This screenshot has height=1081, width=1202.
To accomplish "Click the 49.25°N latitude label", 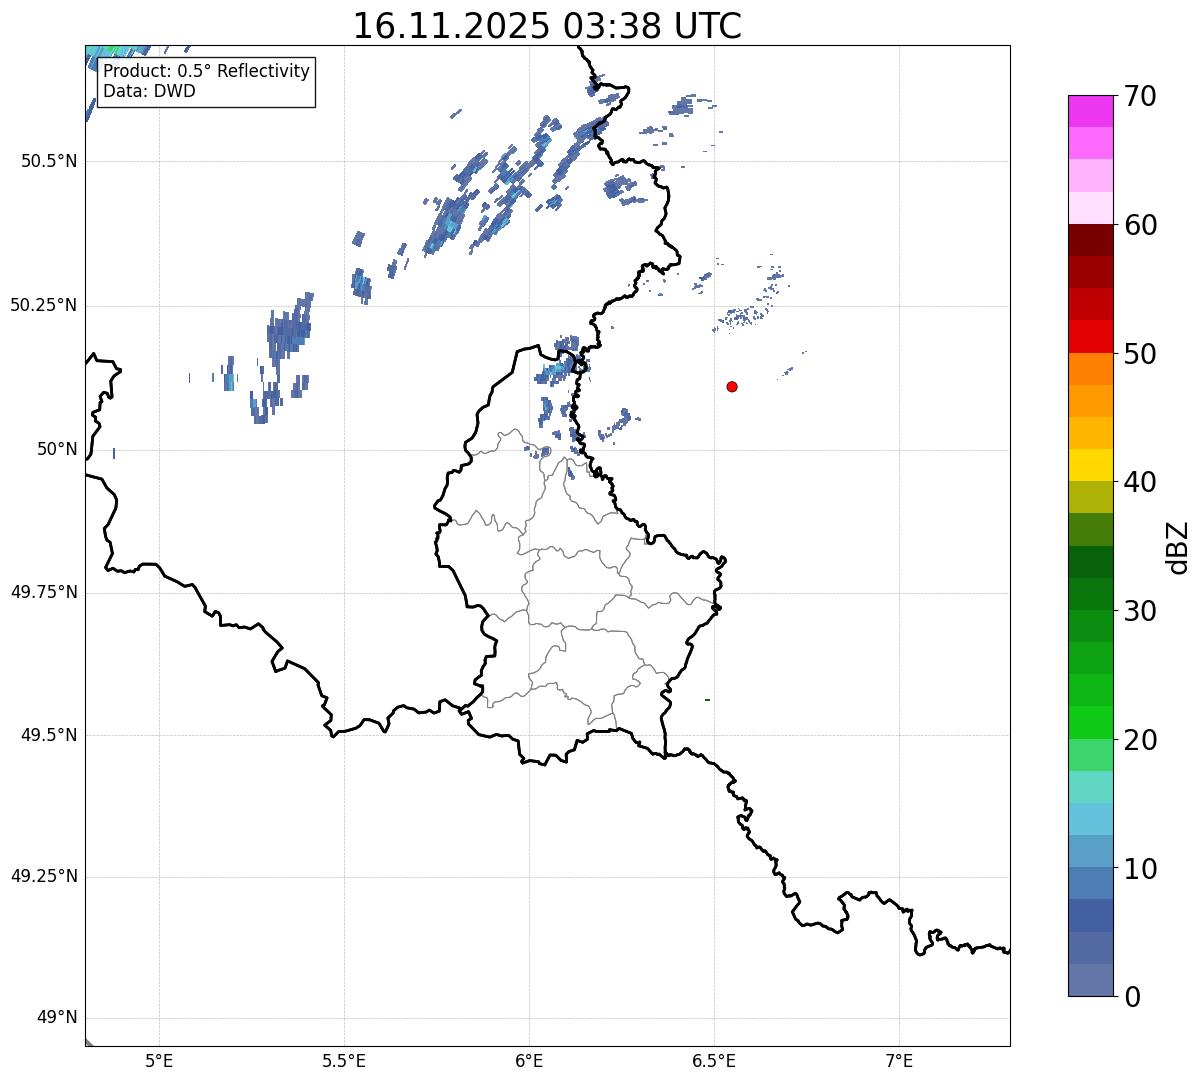I will tap(43, 876).
